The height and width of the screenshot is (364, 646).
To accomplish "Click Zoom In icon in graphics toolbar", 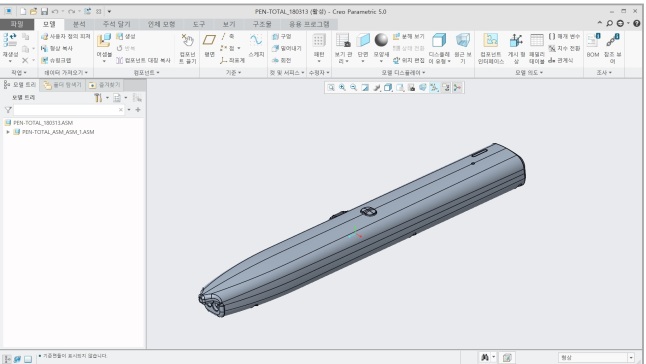I will (342, 87).
